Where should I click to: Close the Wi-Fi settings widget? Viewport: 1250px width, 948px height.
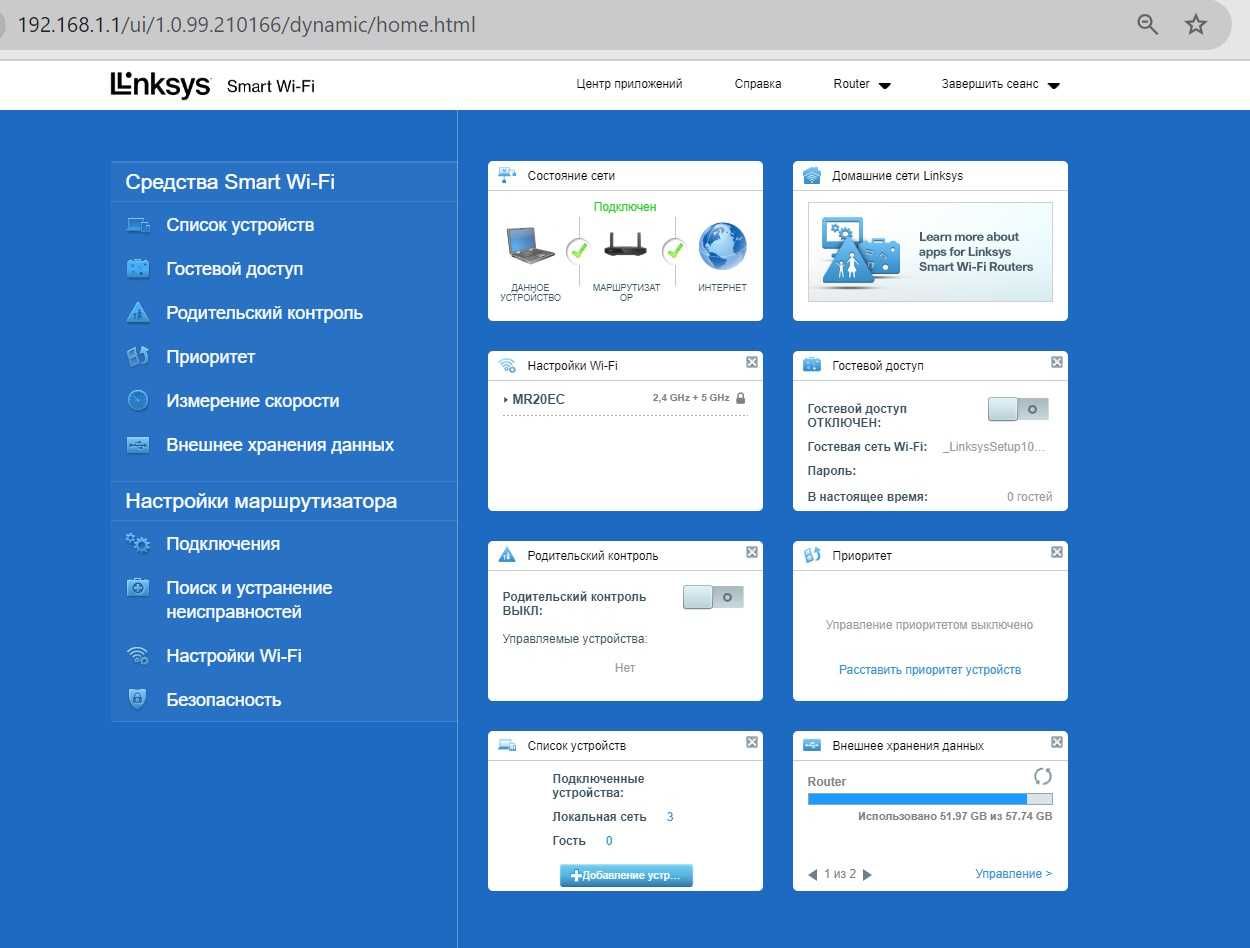(x=752, y=362)
